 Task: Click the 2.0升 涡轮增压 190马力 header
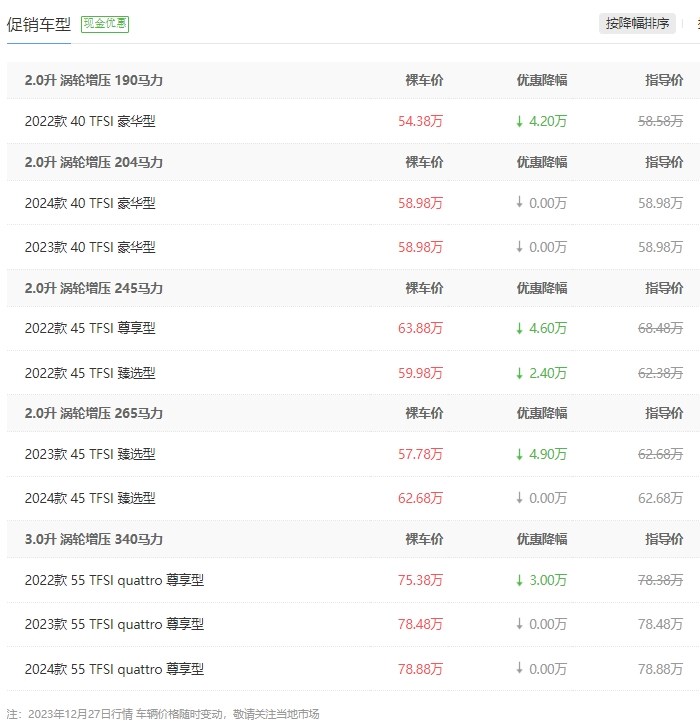[94, 80]
